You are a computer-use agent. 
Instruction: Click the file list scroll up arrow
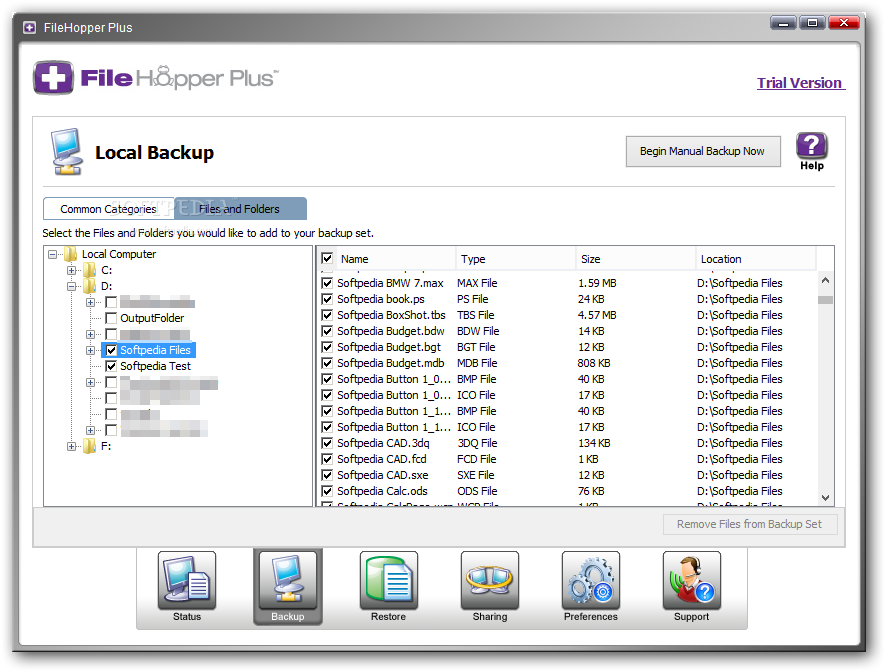(x=825, y=280)
